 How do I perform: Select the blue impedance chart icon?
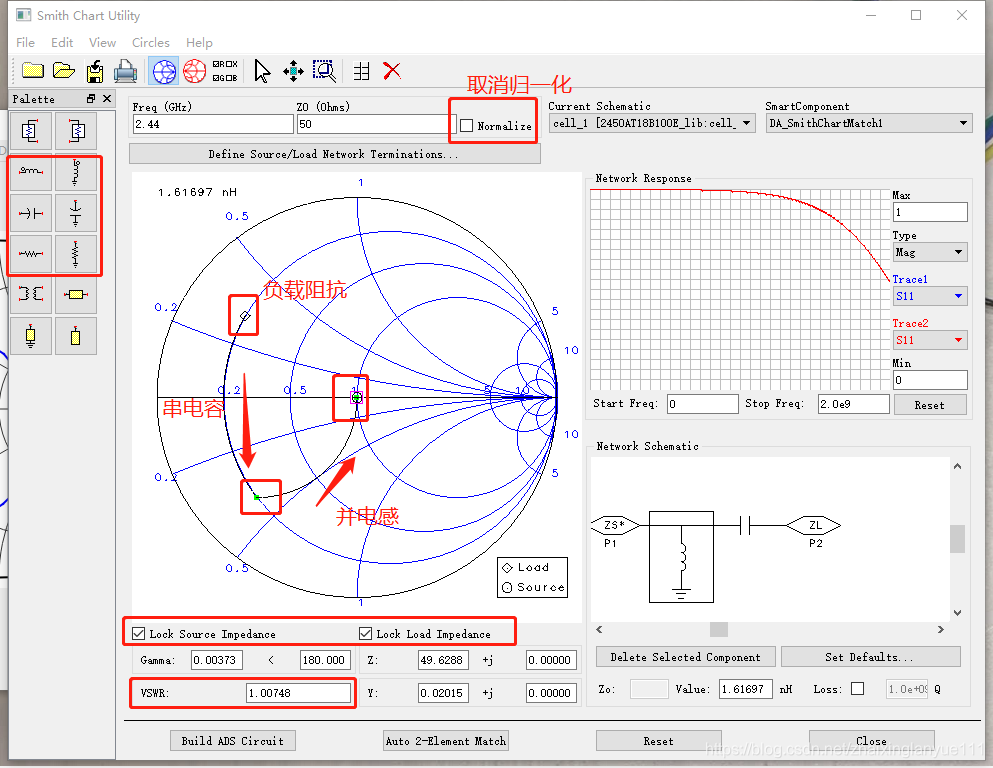164,71
